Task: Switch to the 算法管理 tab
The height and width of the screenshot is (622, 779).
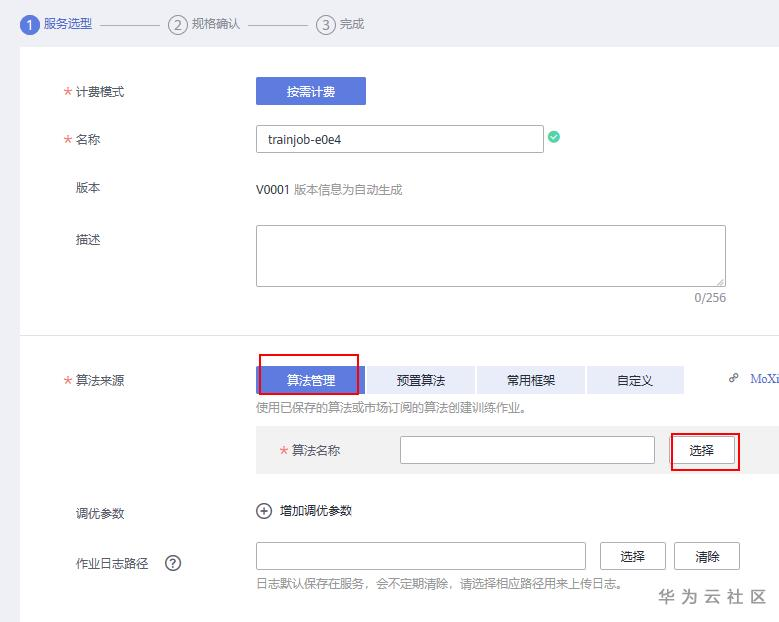Action: coord(311,380)
